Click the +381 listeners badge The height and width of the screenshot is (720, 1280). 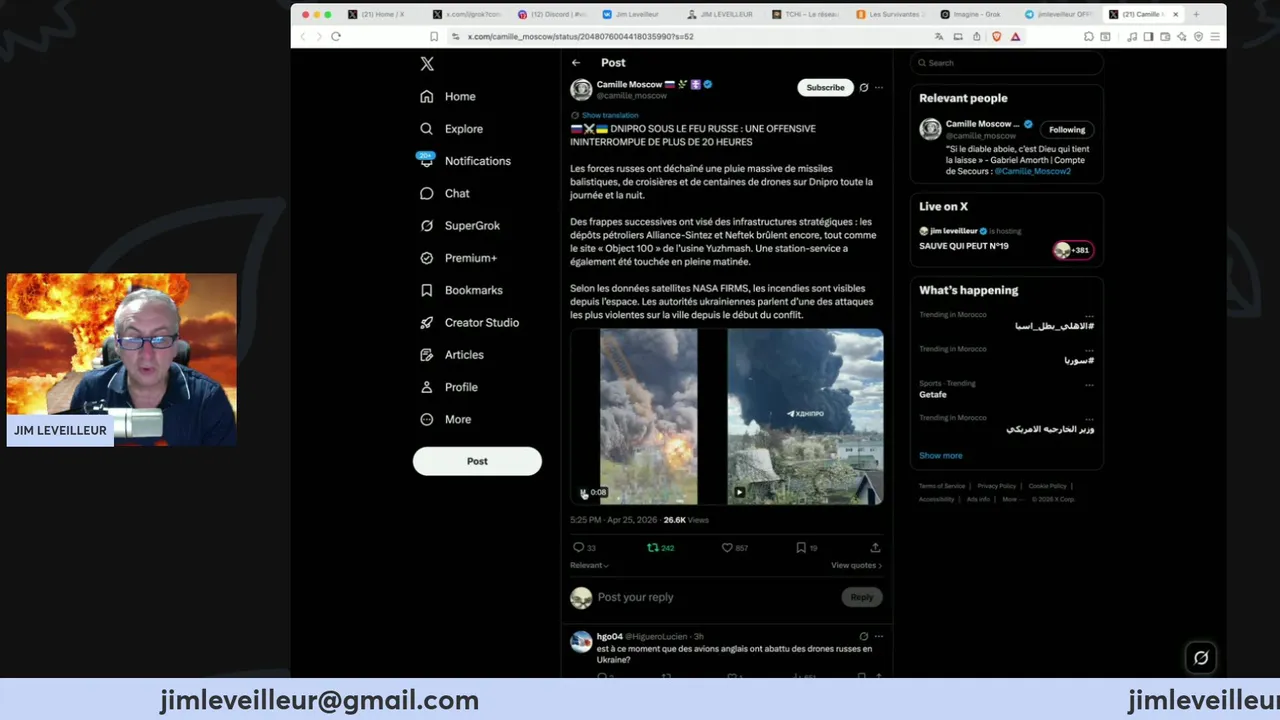pos(1073,250)
